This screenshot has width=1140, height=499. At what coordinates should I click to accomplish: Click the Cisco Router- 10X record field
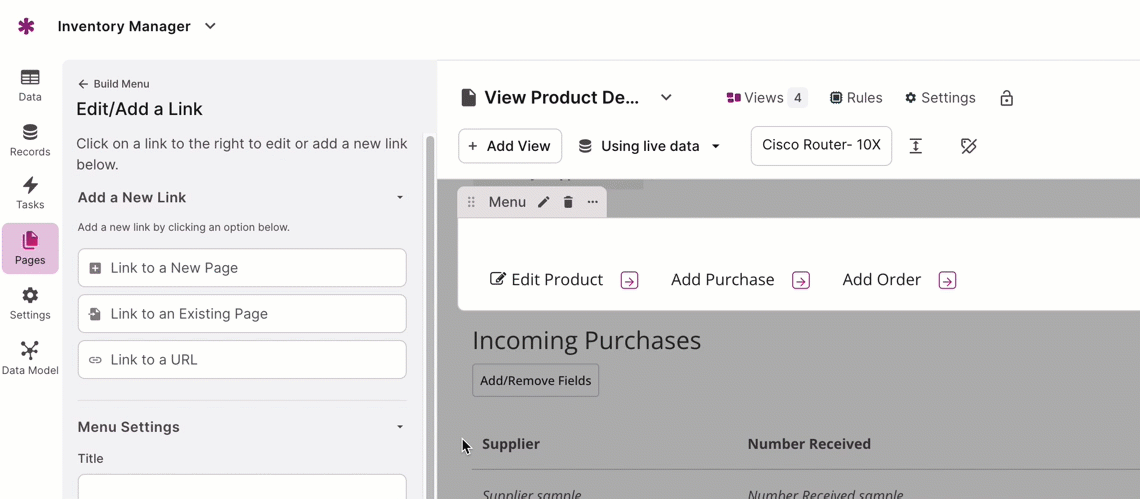pos(821,146)
